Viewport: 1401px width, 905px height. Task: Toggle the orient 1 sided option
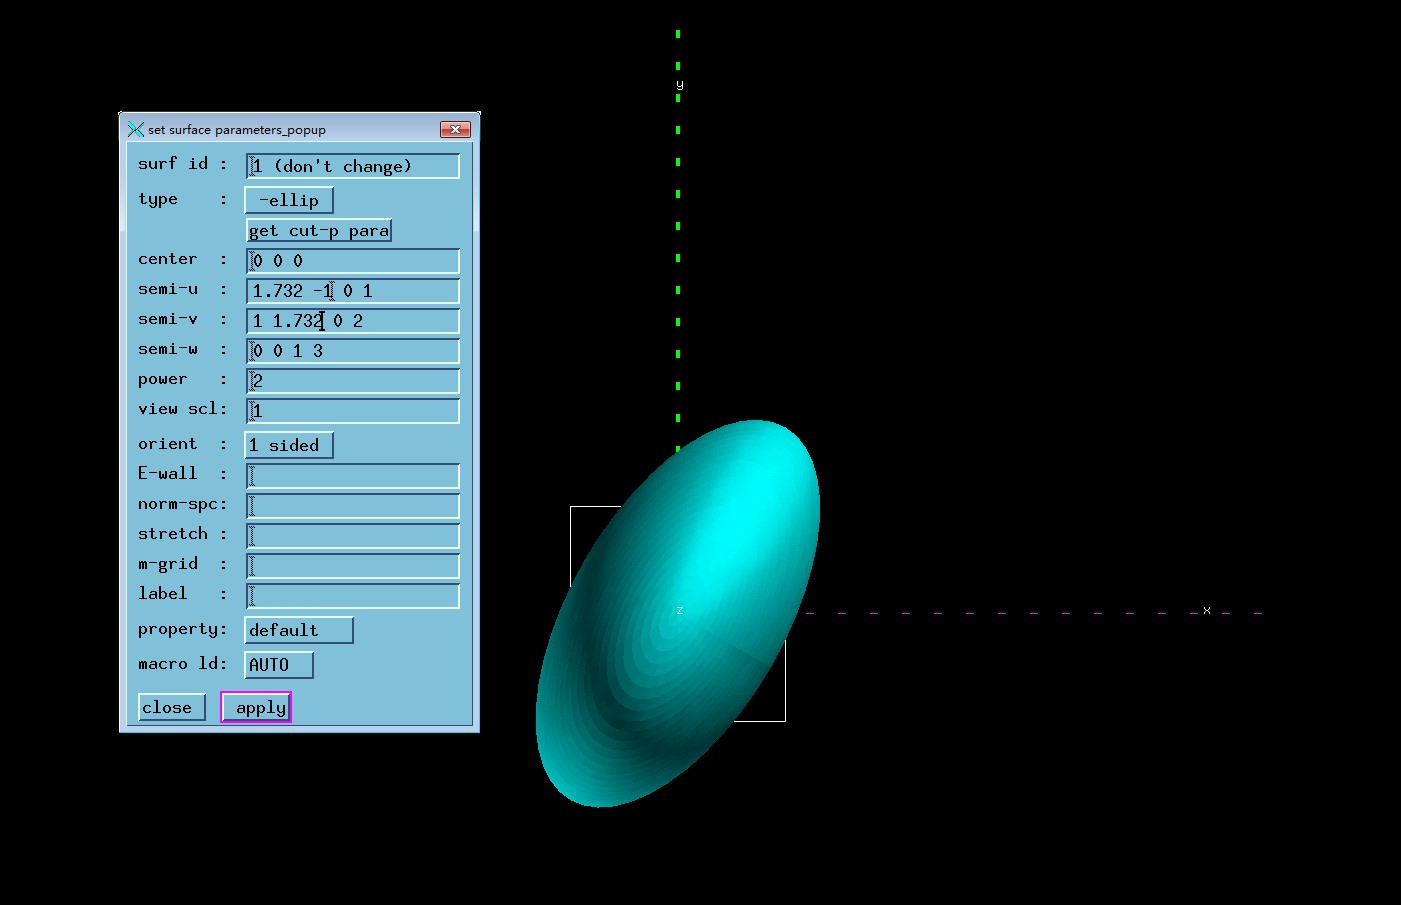tap(289, 445)
